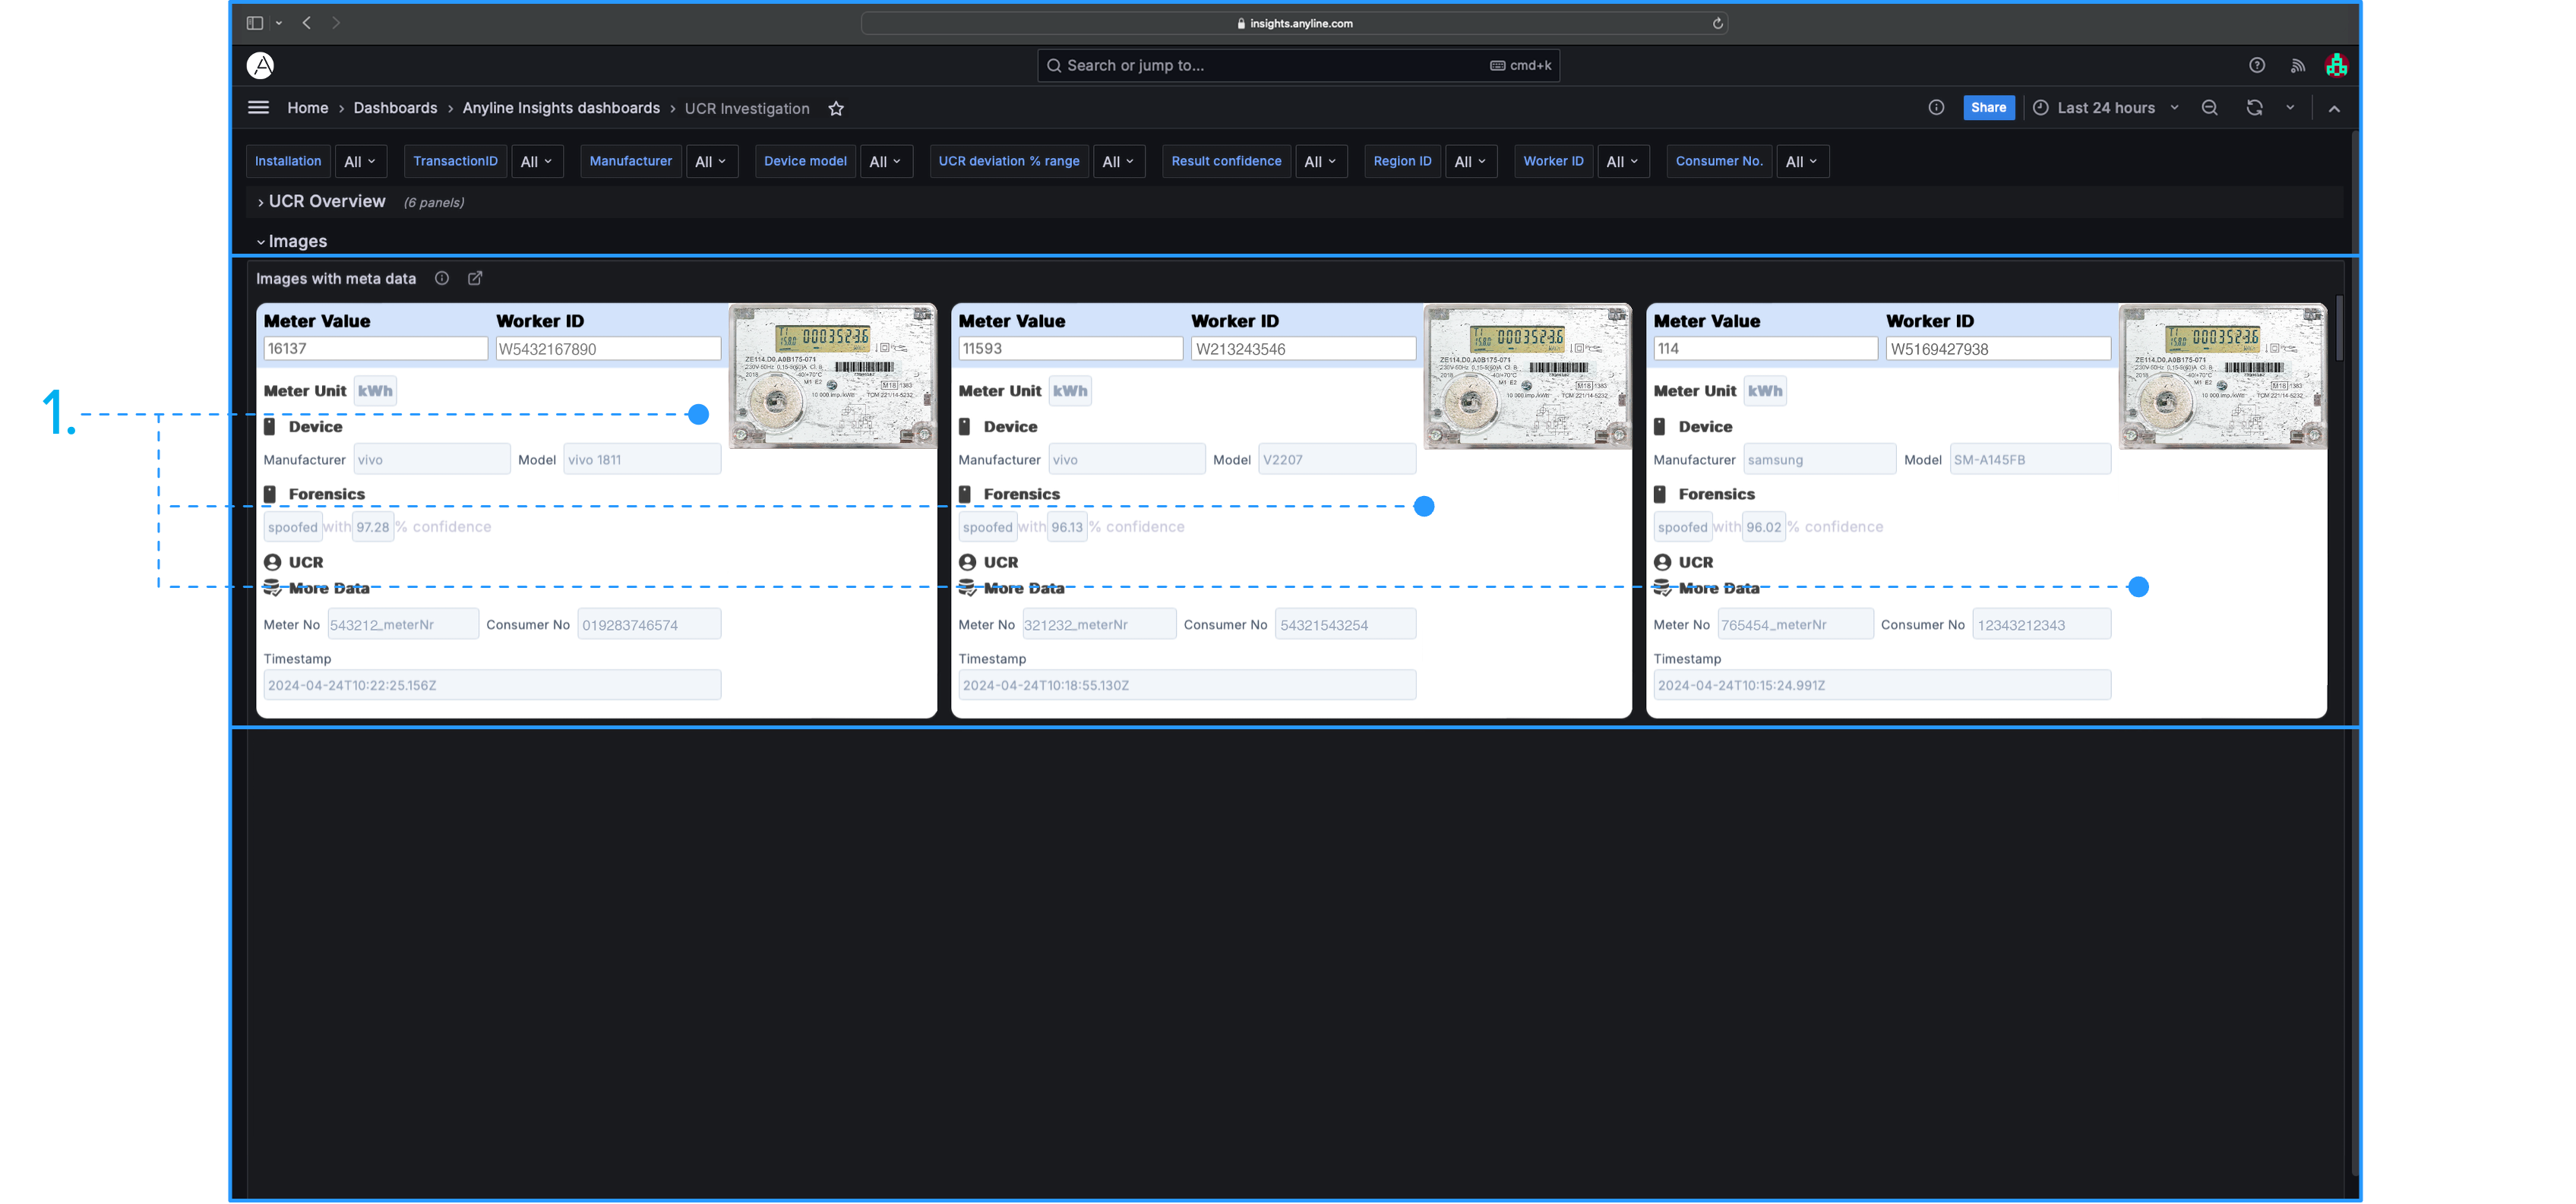Click the Share button
Viewport: 2576px width, 1204px height.
[1988, 108]
